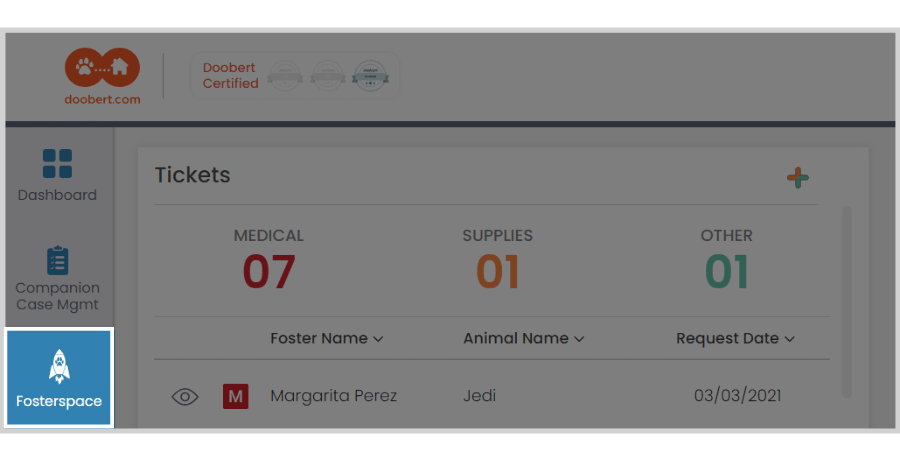Filter by Supplies tickets count 01

(x=497, y=272)
